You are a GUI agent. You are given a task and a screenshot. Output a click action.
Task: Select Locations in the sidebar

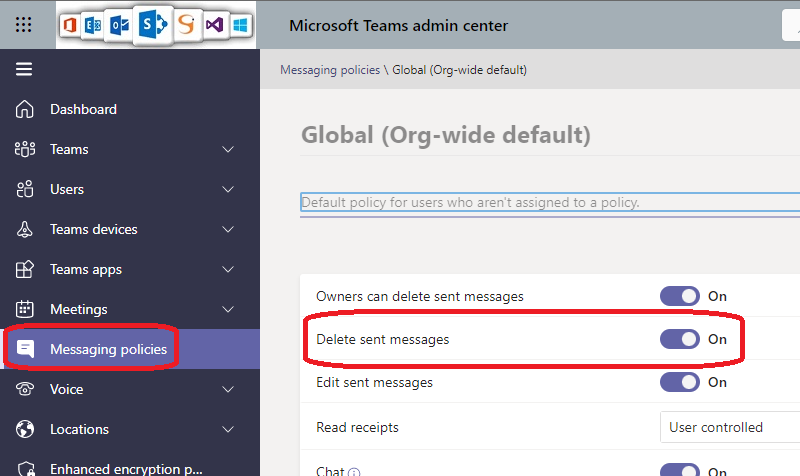[79, 429]
